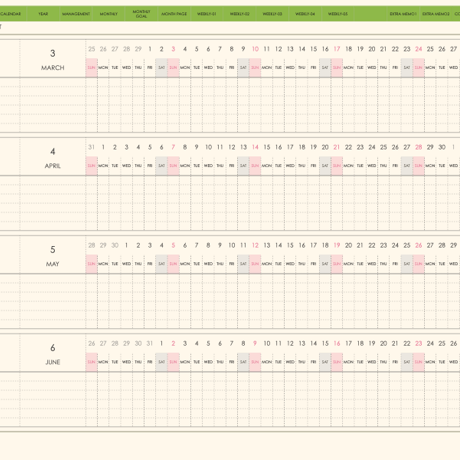The width and height of the screenshot is (460, 460).
Task: Click date 20 in the June row
Action: coord(384,343)
